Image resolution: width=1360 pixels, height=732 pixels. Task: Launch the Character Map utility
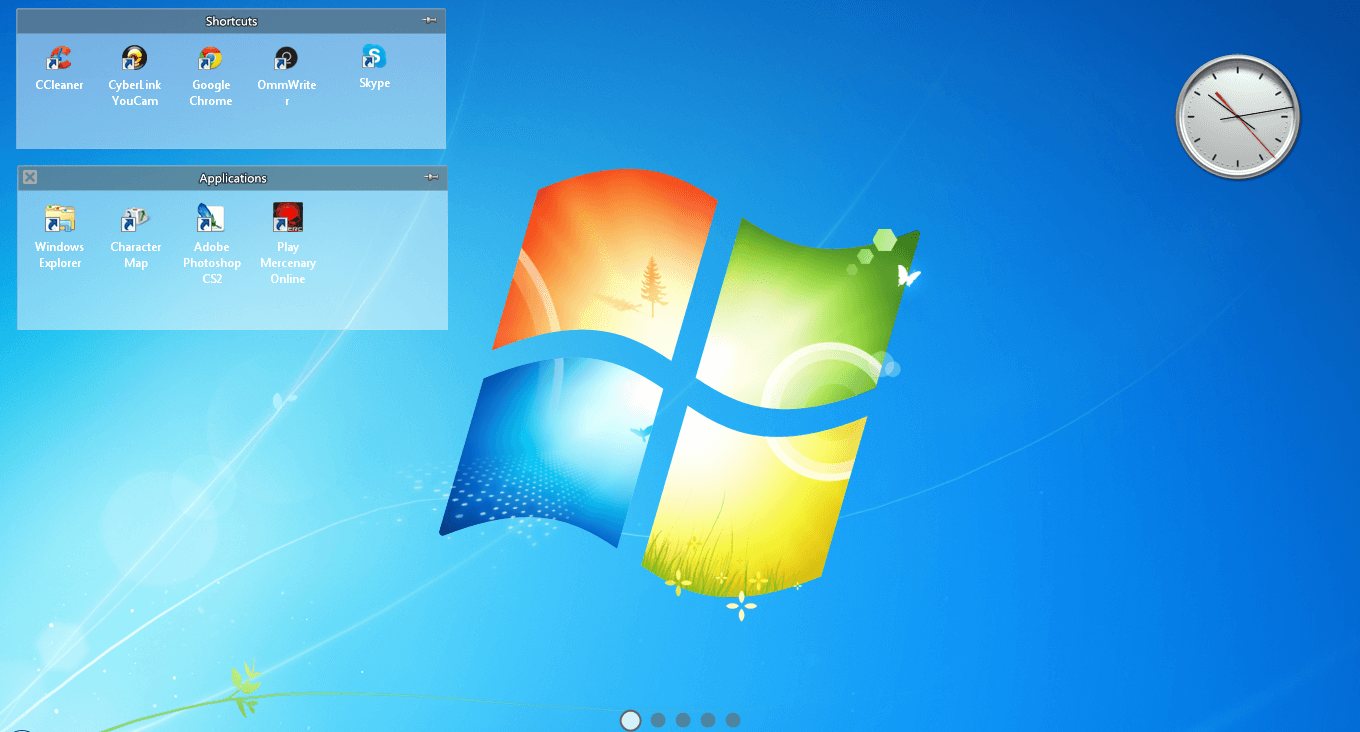(135, 220)
